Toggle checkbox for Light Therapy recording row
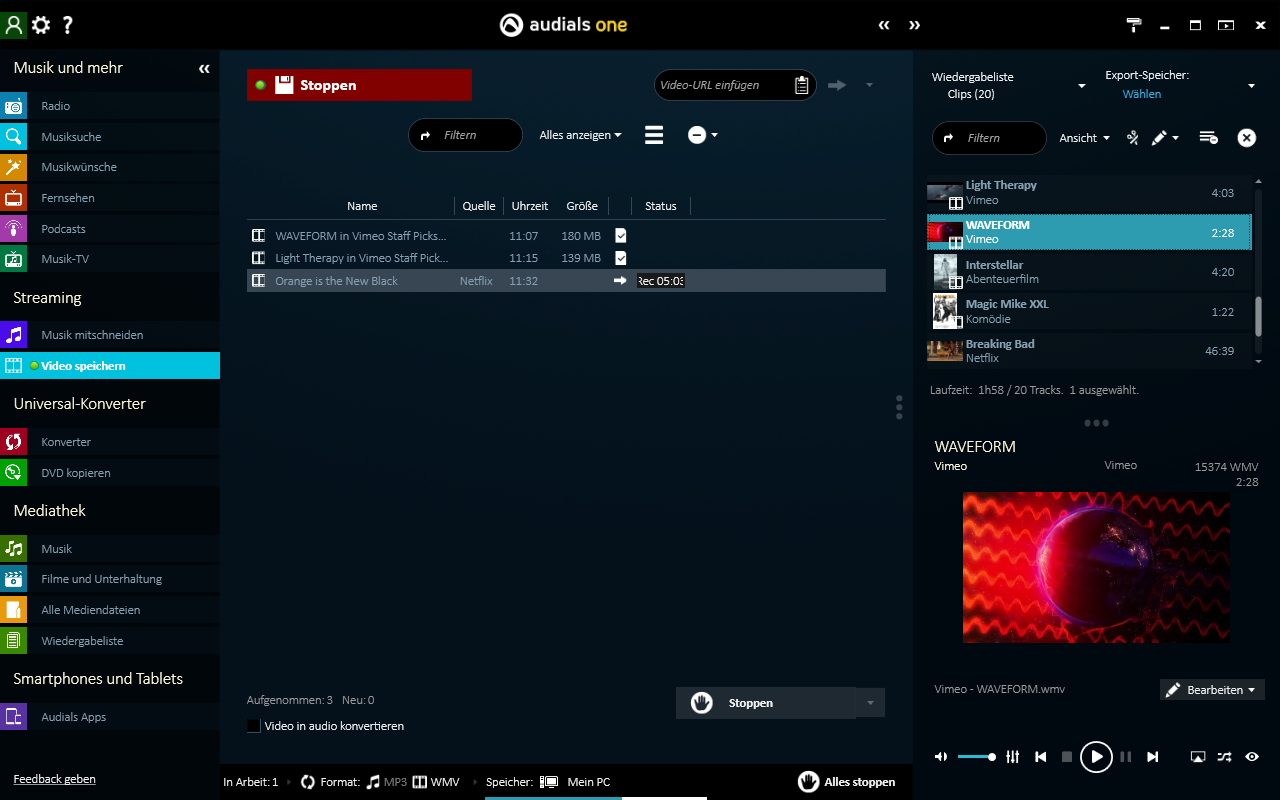 620,258
